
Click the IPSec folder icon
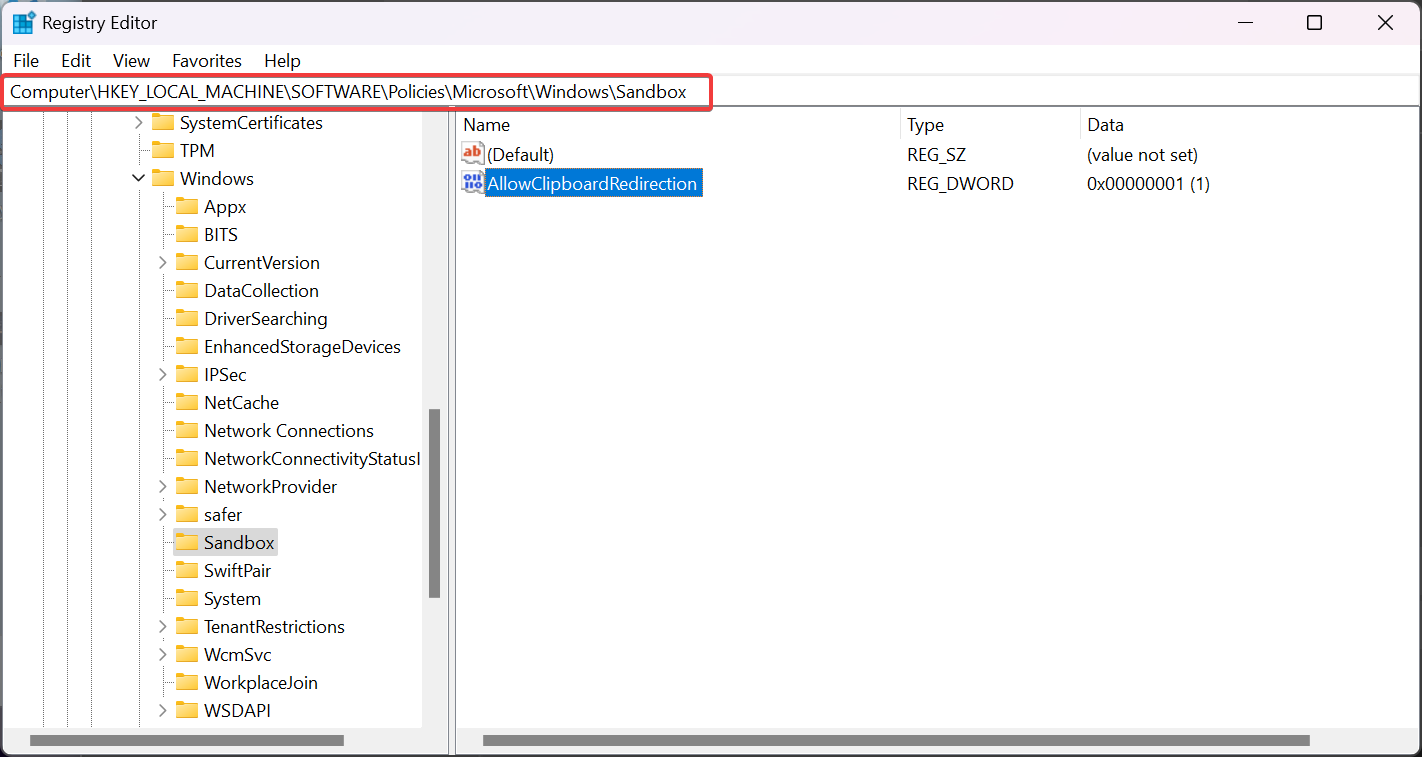pos(187,375)
